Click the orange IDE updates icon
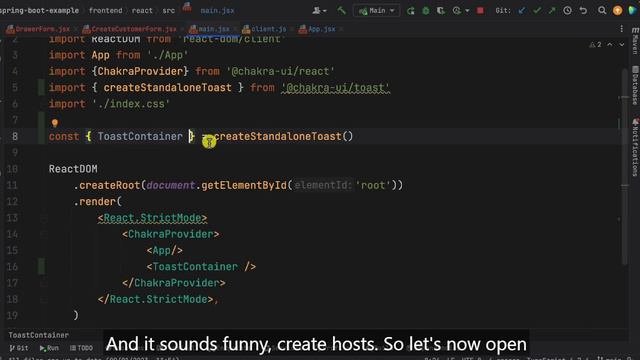 [618, 11]
